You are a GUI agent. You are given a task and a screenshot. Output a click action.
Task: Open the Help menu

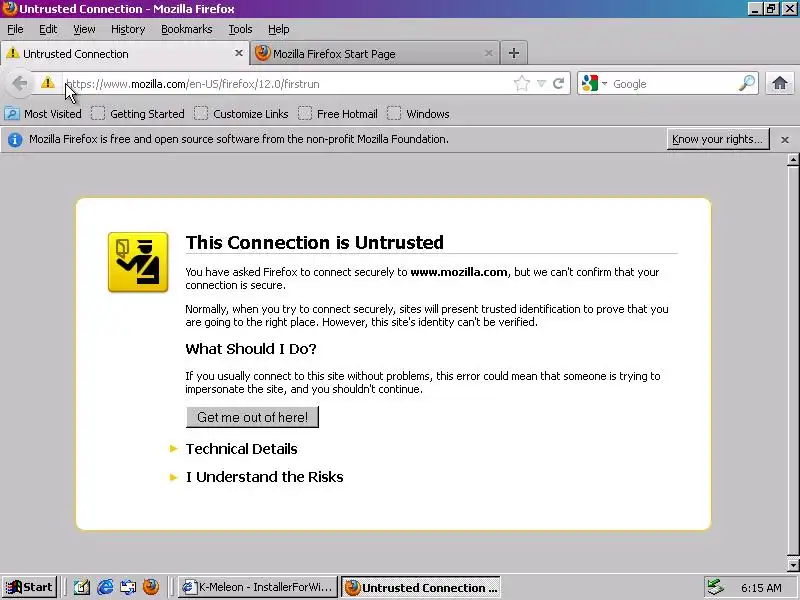pyautogui.click(x=279, y=29)
